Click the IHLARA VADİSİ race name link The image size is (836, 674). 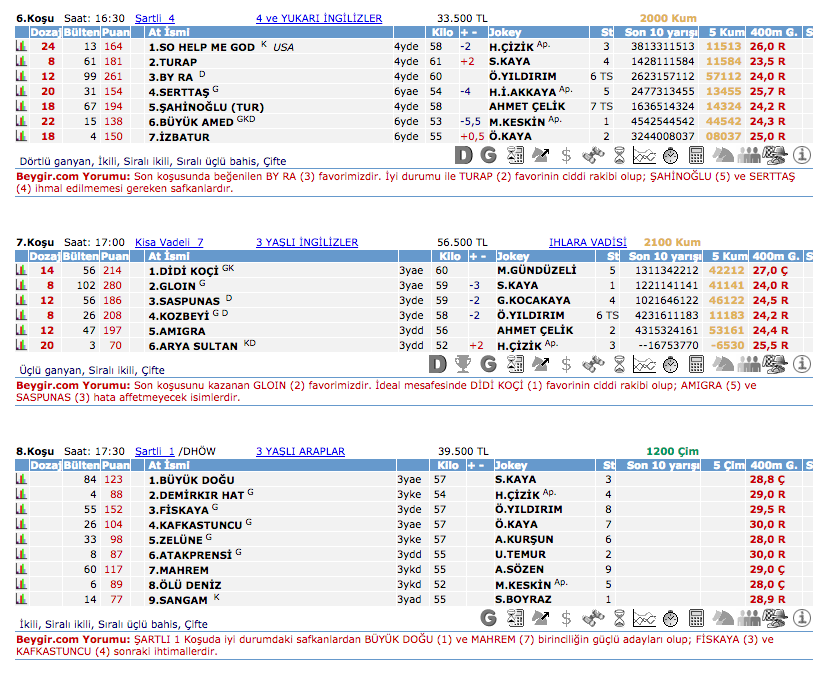(x=587, y=242)
